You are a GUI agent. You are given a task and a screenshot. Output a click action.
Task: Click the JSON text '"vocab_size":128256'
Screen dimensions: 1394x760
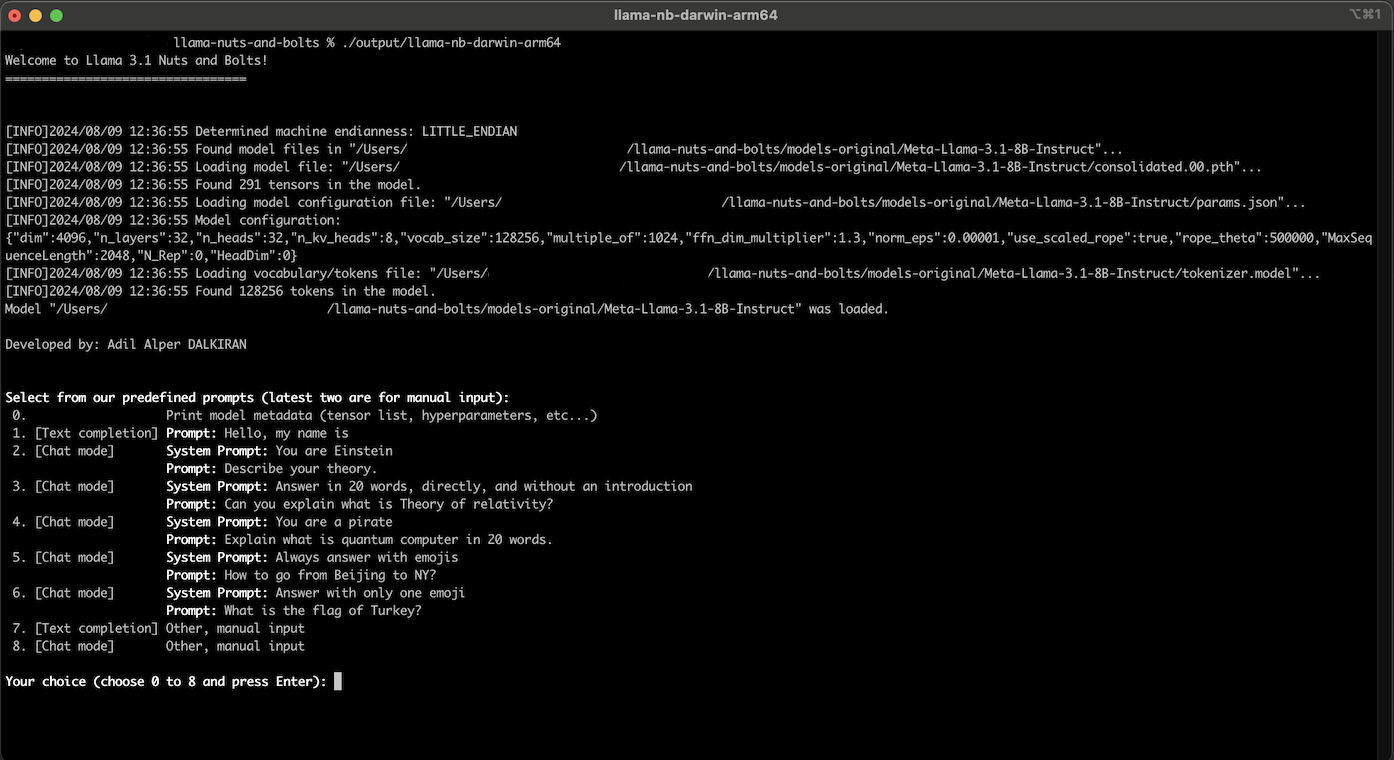[473, 238]
